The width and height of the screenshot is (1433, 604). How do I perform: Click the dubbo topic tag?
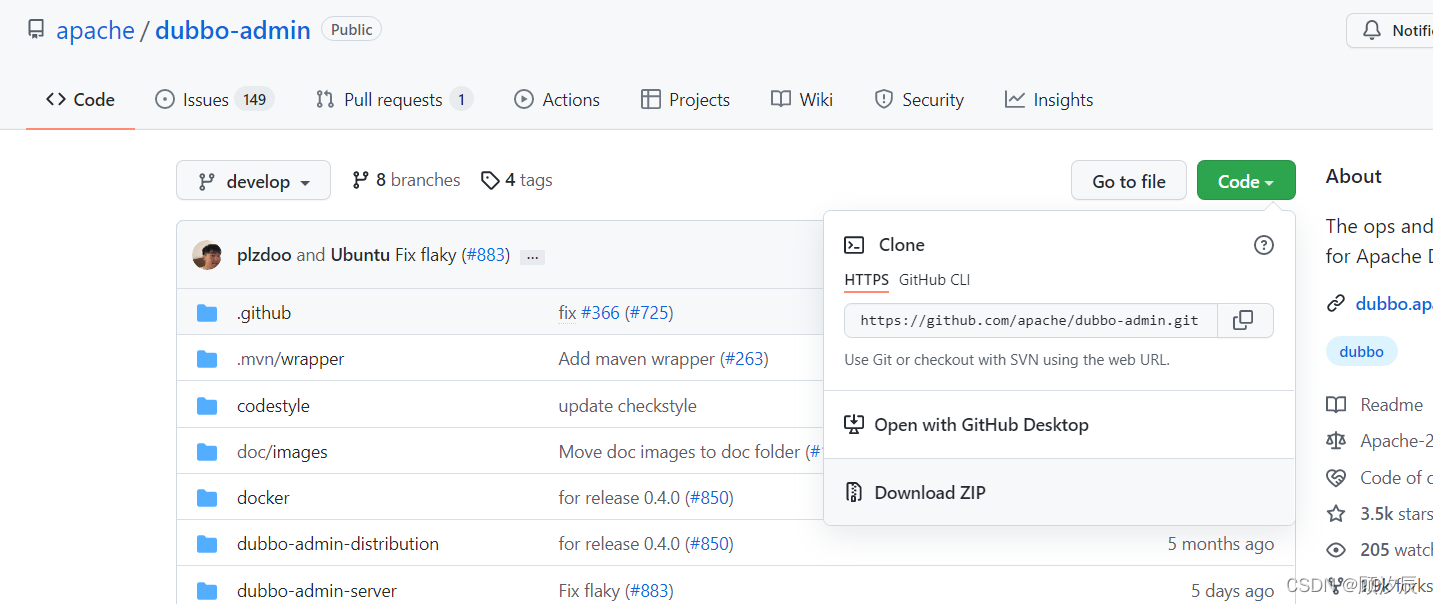[1361, 352]
